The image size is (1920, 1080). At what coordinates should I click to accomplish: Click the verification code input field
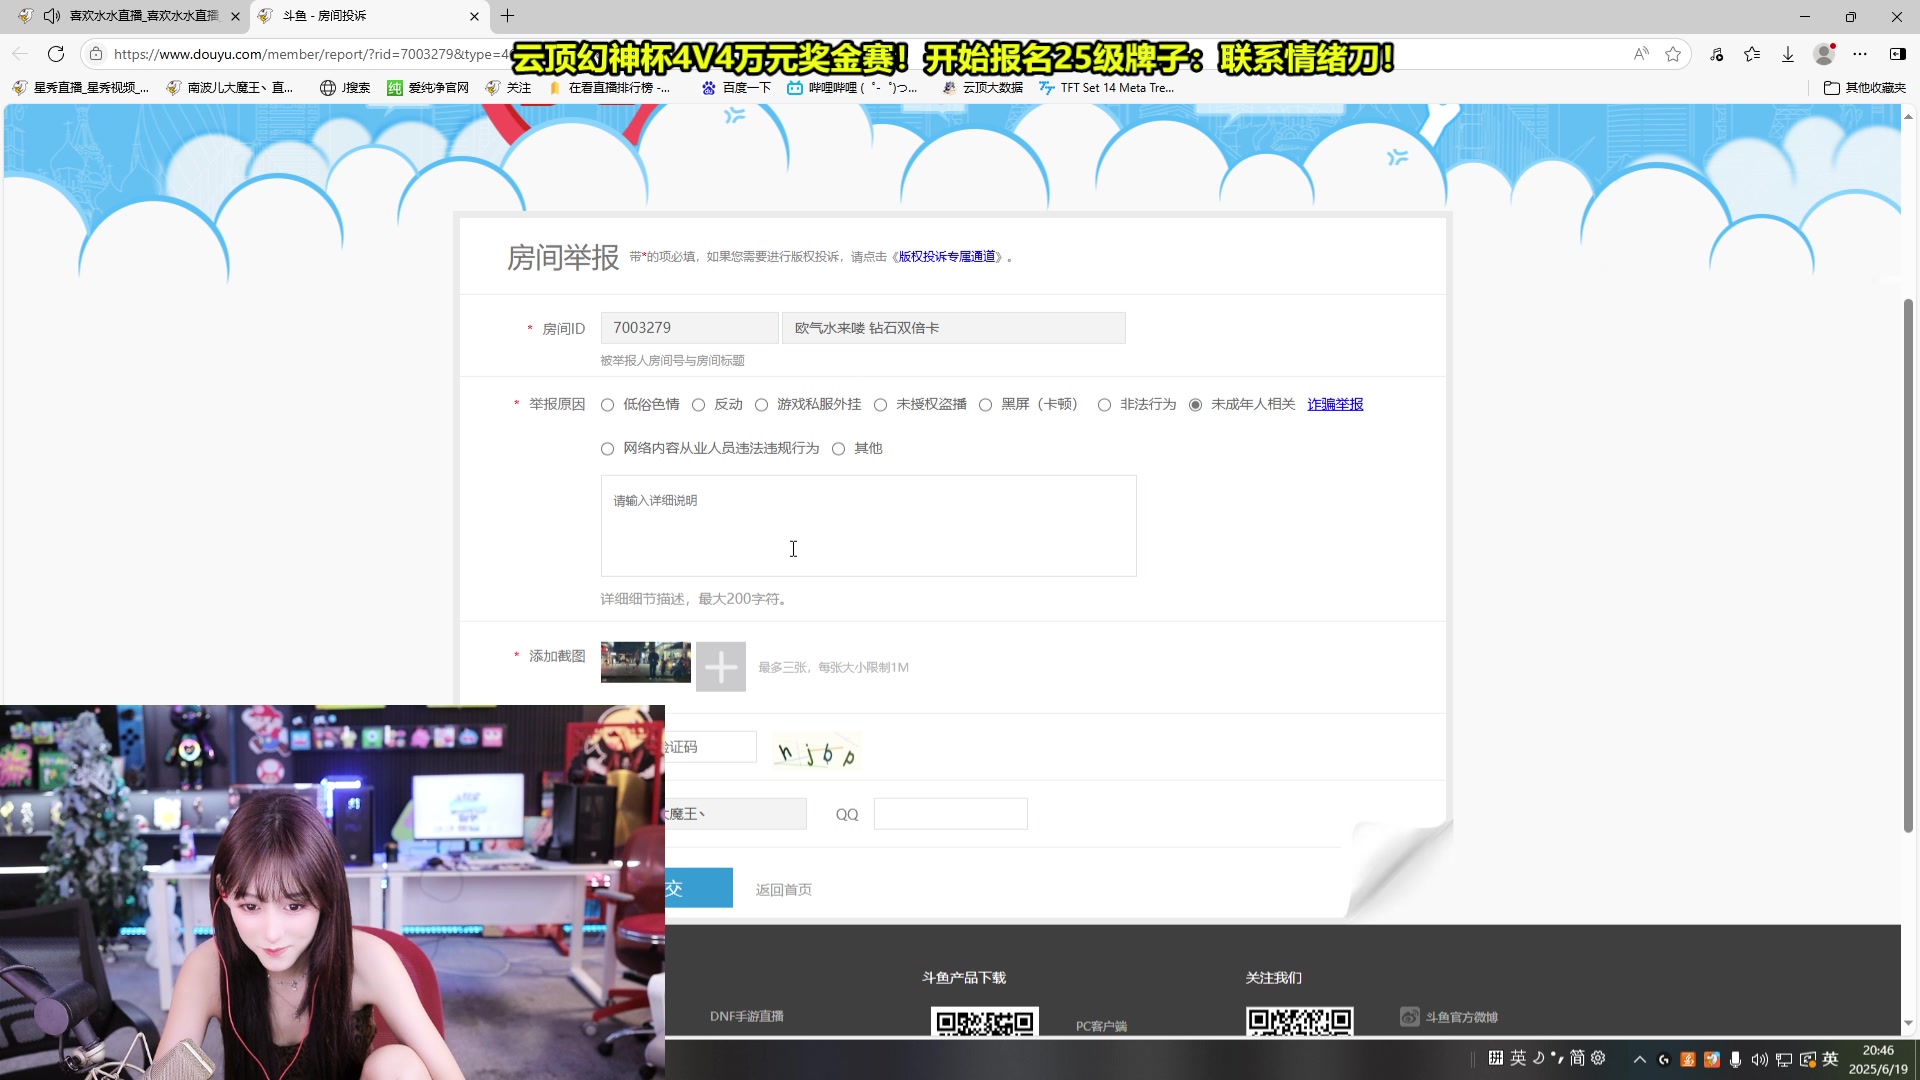pyautogui.click(x=710, y=747)
